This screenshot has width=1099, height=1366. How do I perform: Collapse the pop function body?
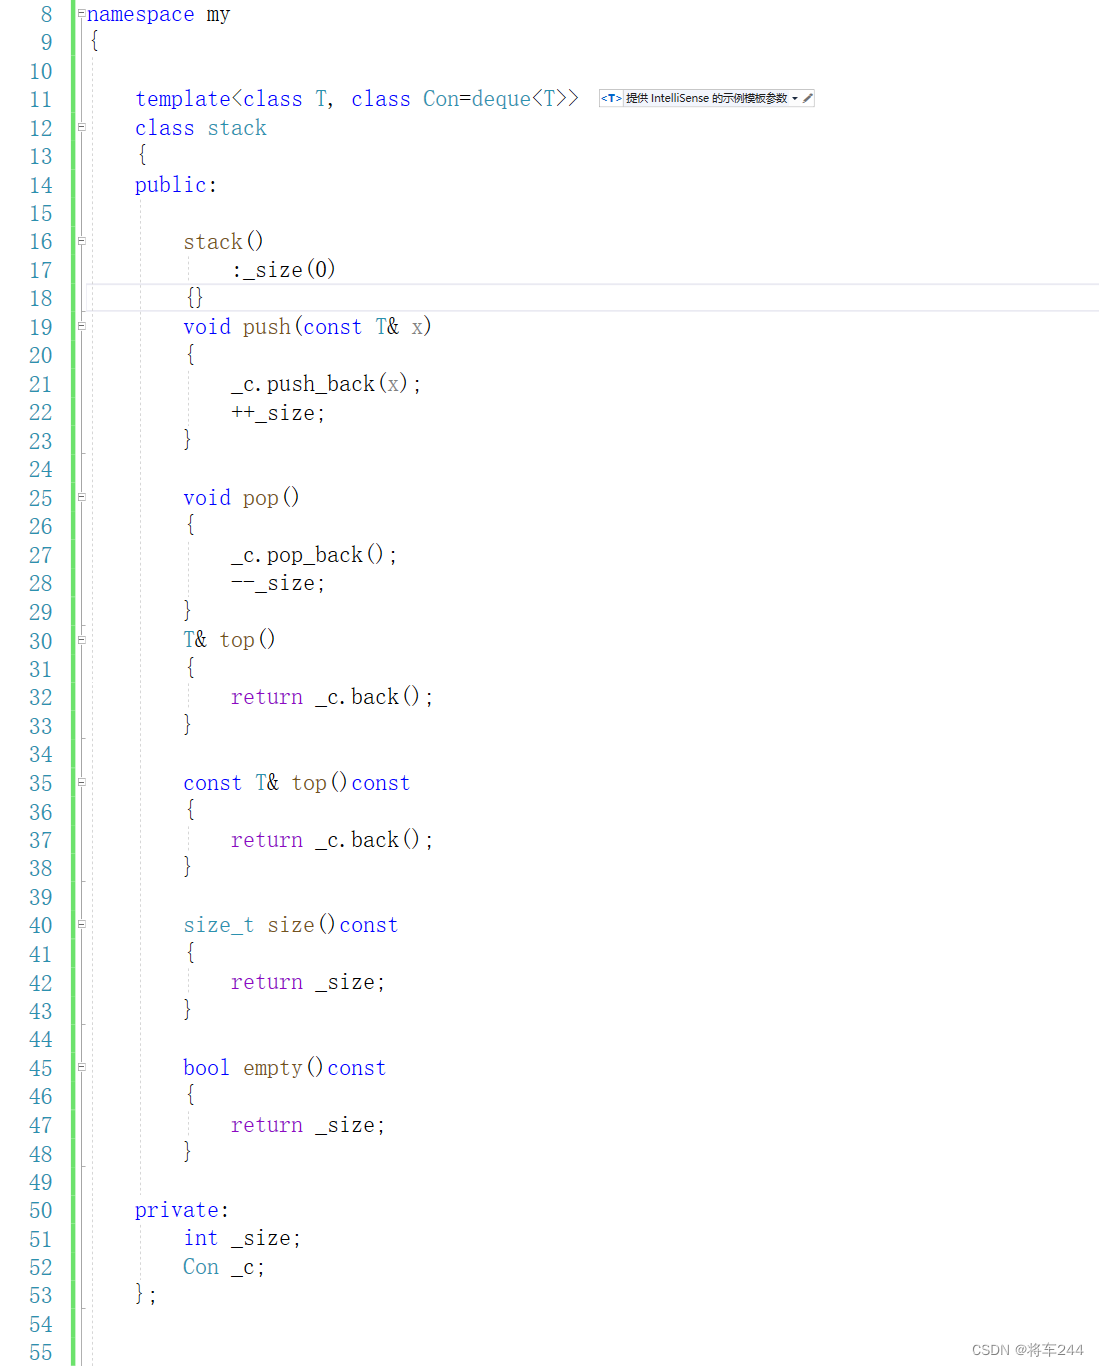[80, 498]
